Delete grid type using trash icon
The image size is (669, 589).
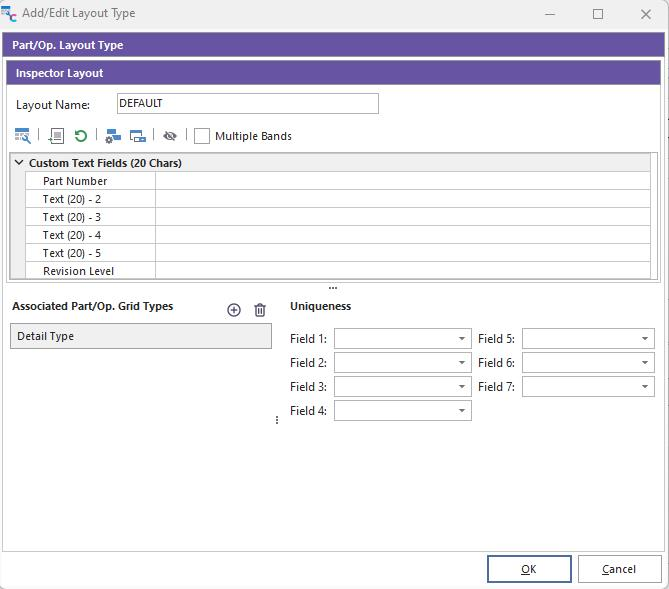point(260,310)
